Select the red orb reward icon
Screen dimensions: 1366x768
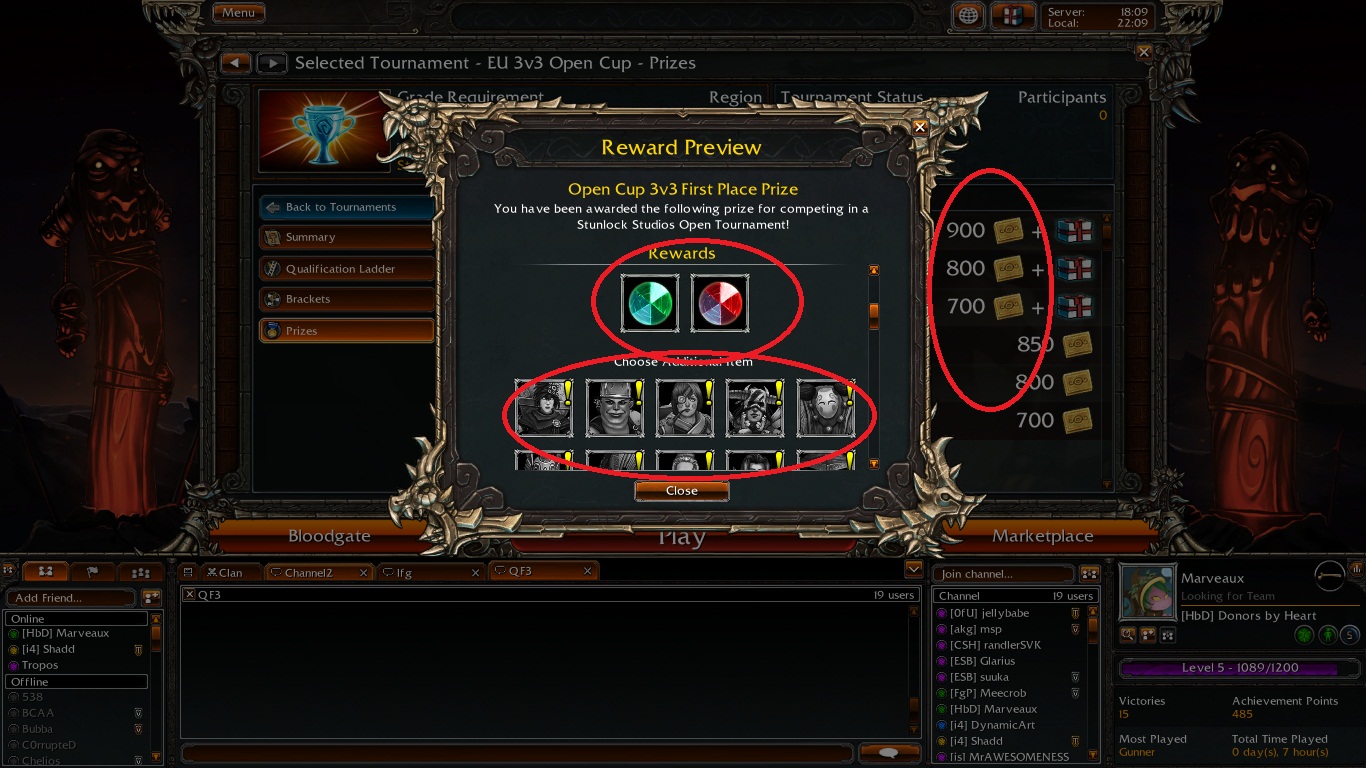pyautogui.click(x=720, y=304)
